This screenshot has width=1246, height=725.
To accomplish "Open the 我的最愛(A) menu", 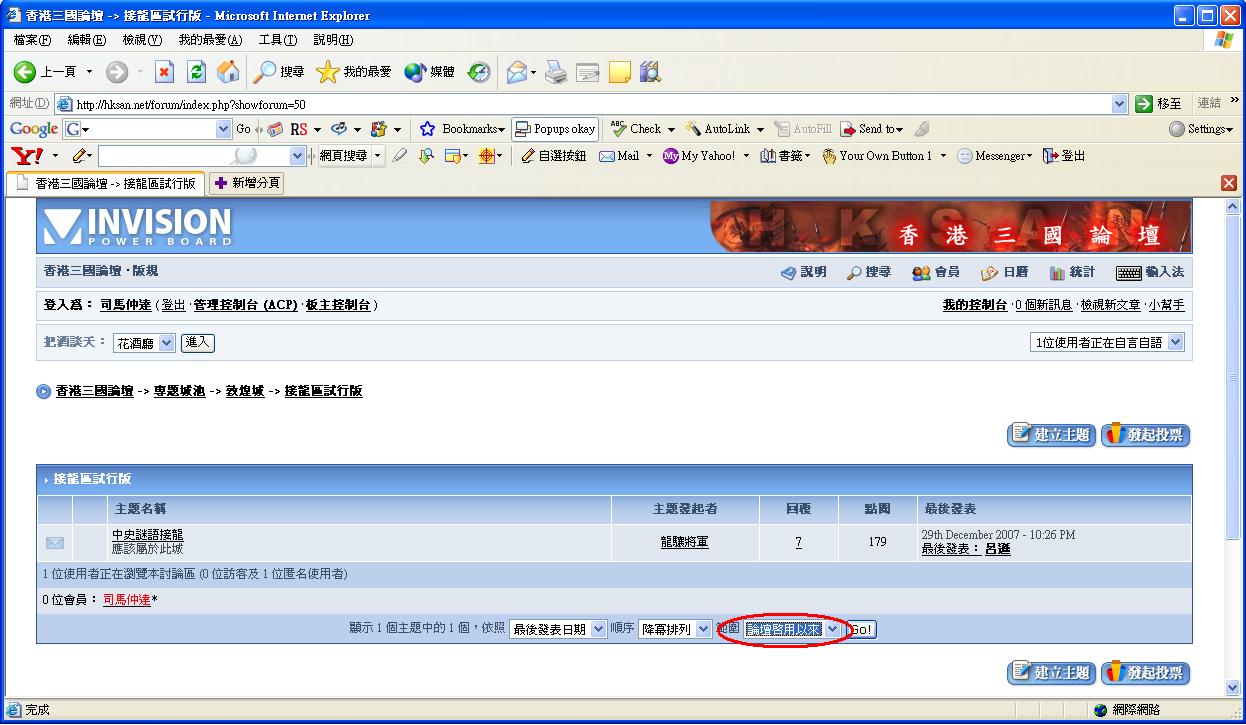I will coord(210,40).
